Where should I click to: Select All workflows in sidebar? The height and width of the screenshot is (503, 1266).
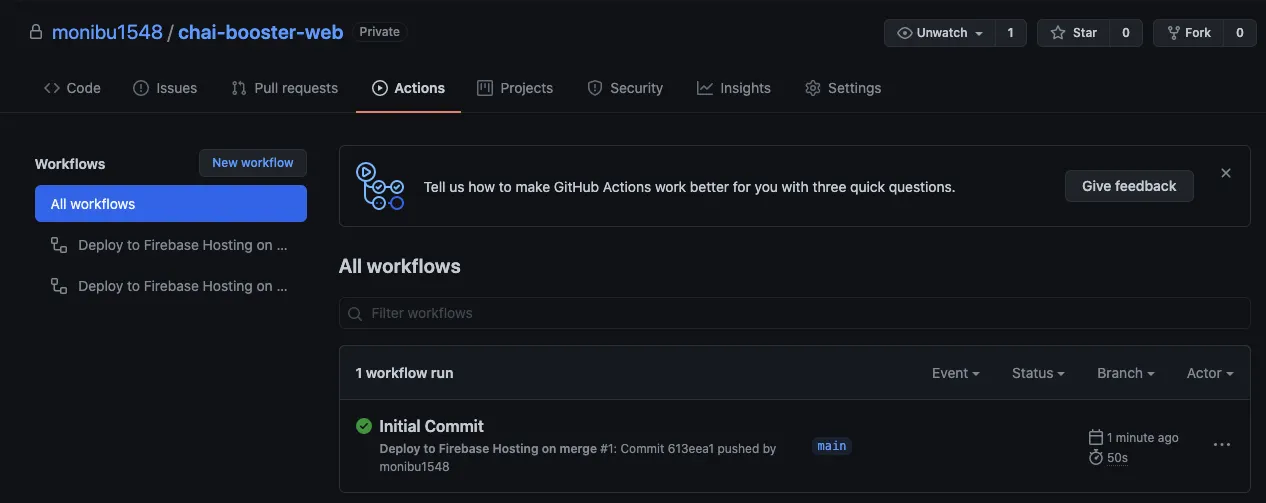pos(171,204)
